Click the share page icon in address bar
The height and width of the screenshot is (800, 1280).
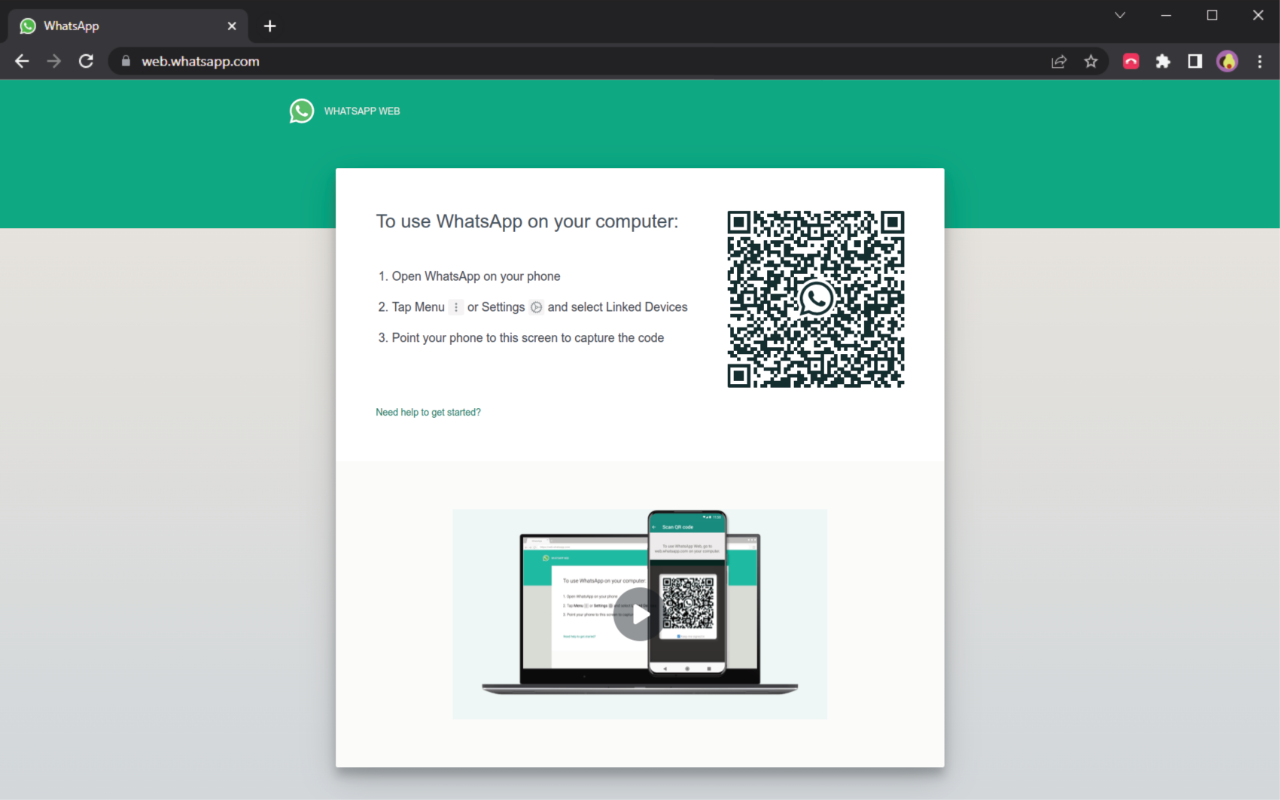(1059, 61)
